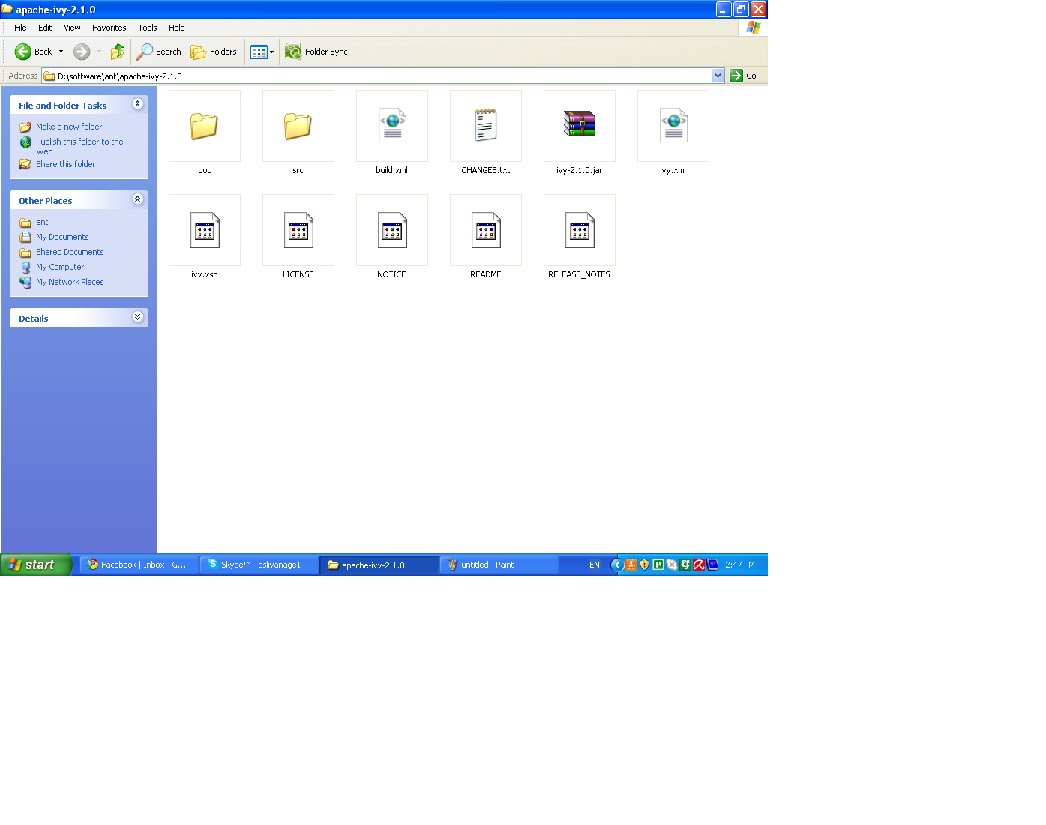Image resolution: width=1046 pixels, height=825 pixels.
Task: Expand the Details panel
Action: (x=137, y=317)
